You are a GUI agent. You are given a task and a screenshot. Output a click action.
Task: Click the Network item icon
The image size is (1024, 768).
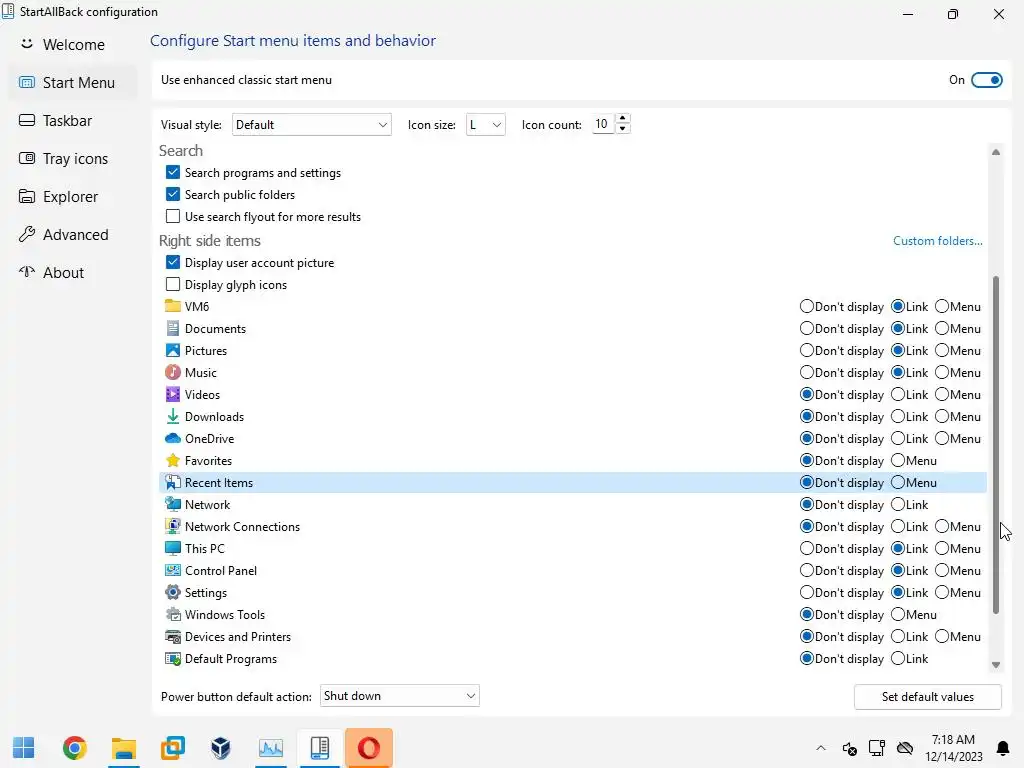tap(172, 504)
